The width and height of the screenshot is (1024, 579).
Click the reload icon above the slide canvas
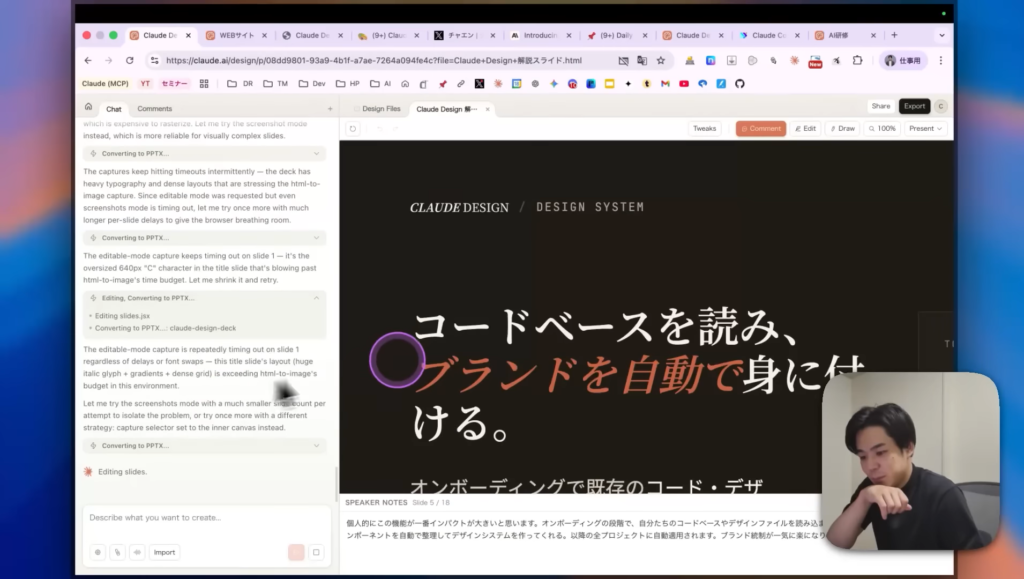tap(353, 129)
